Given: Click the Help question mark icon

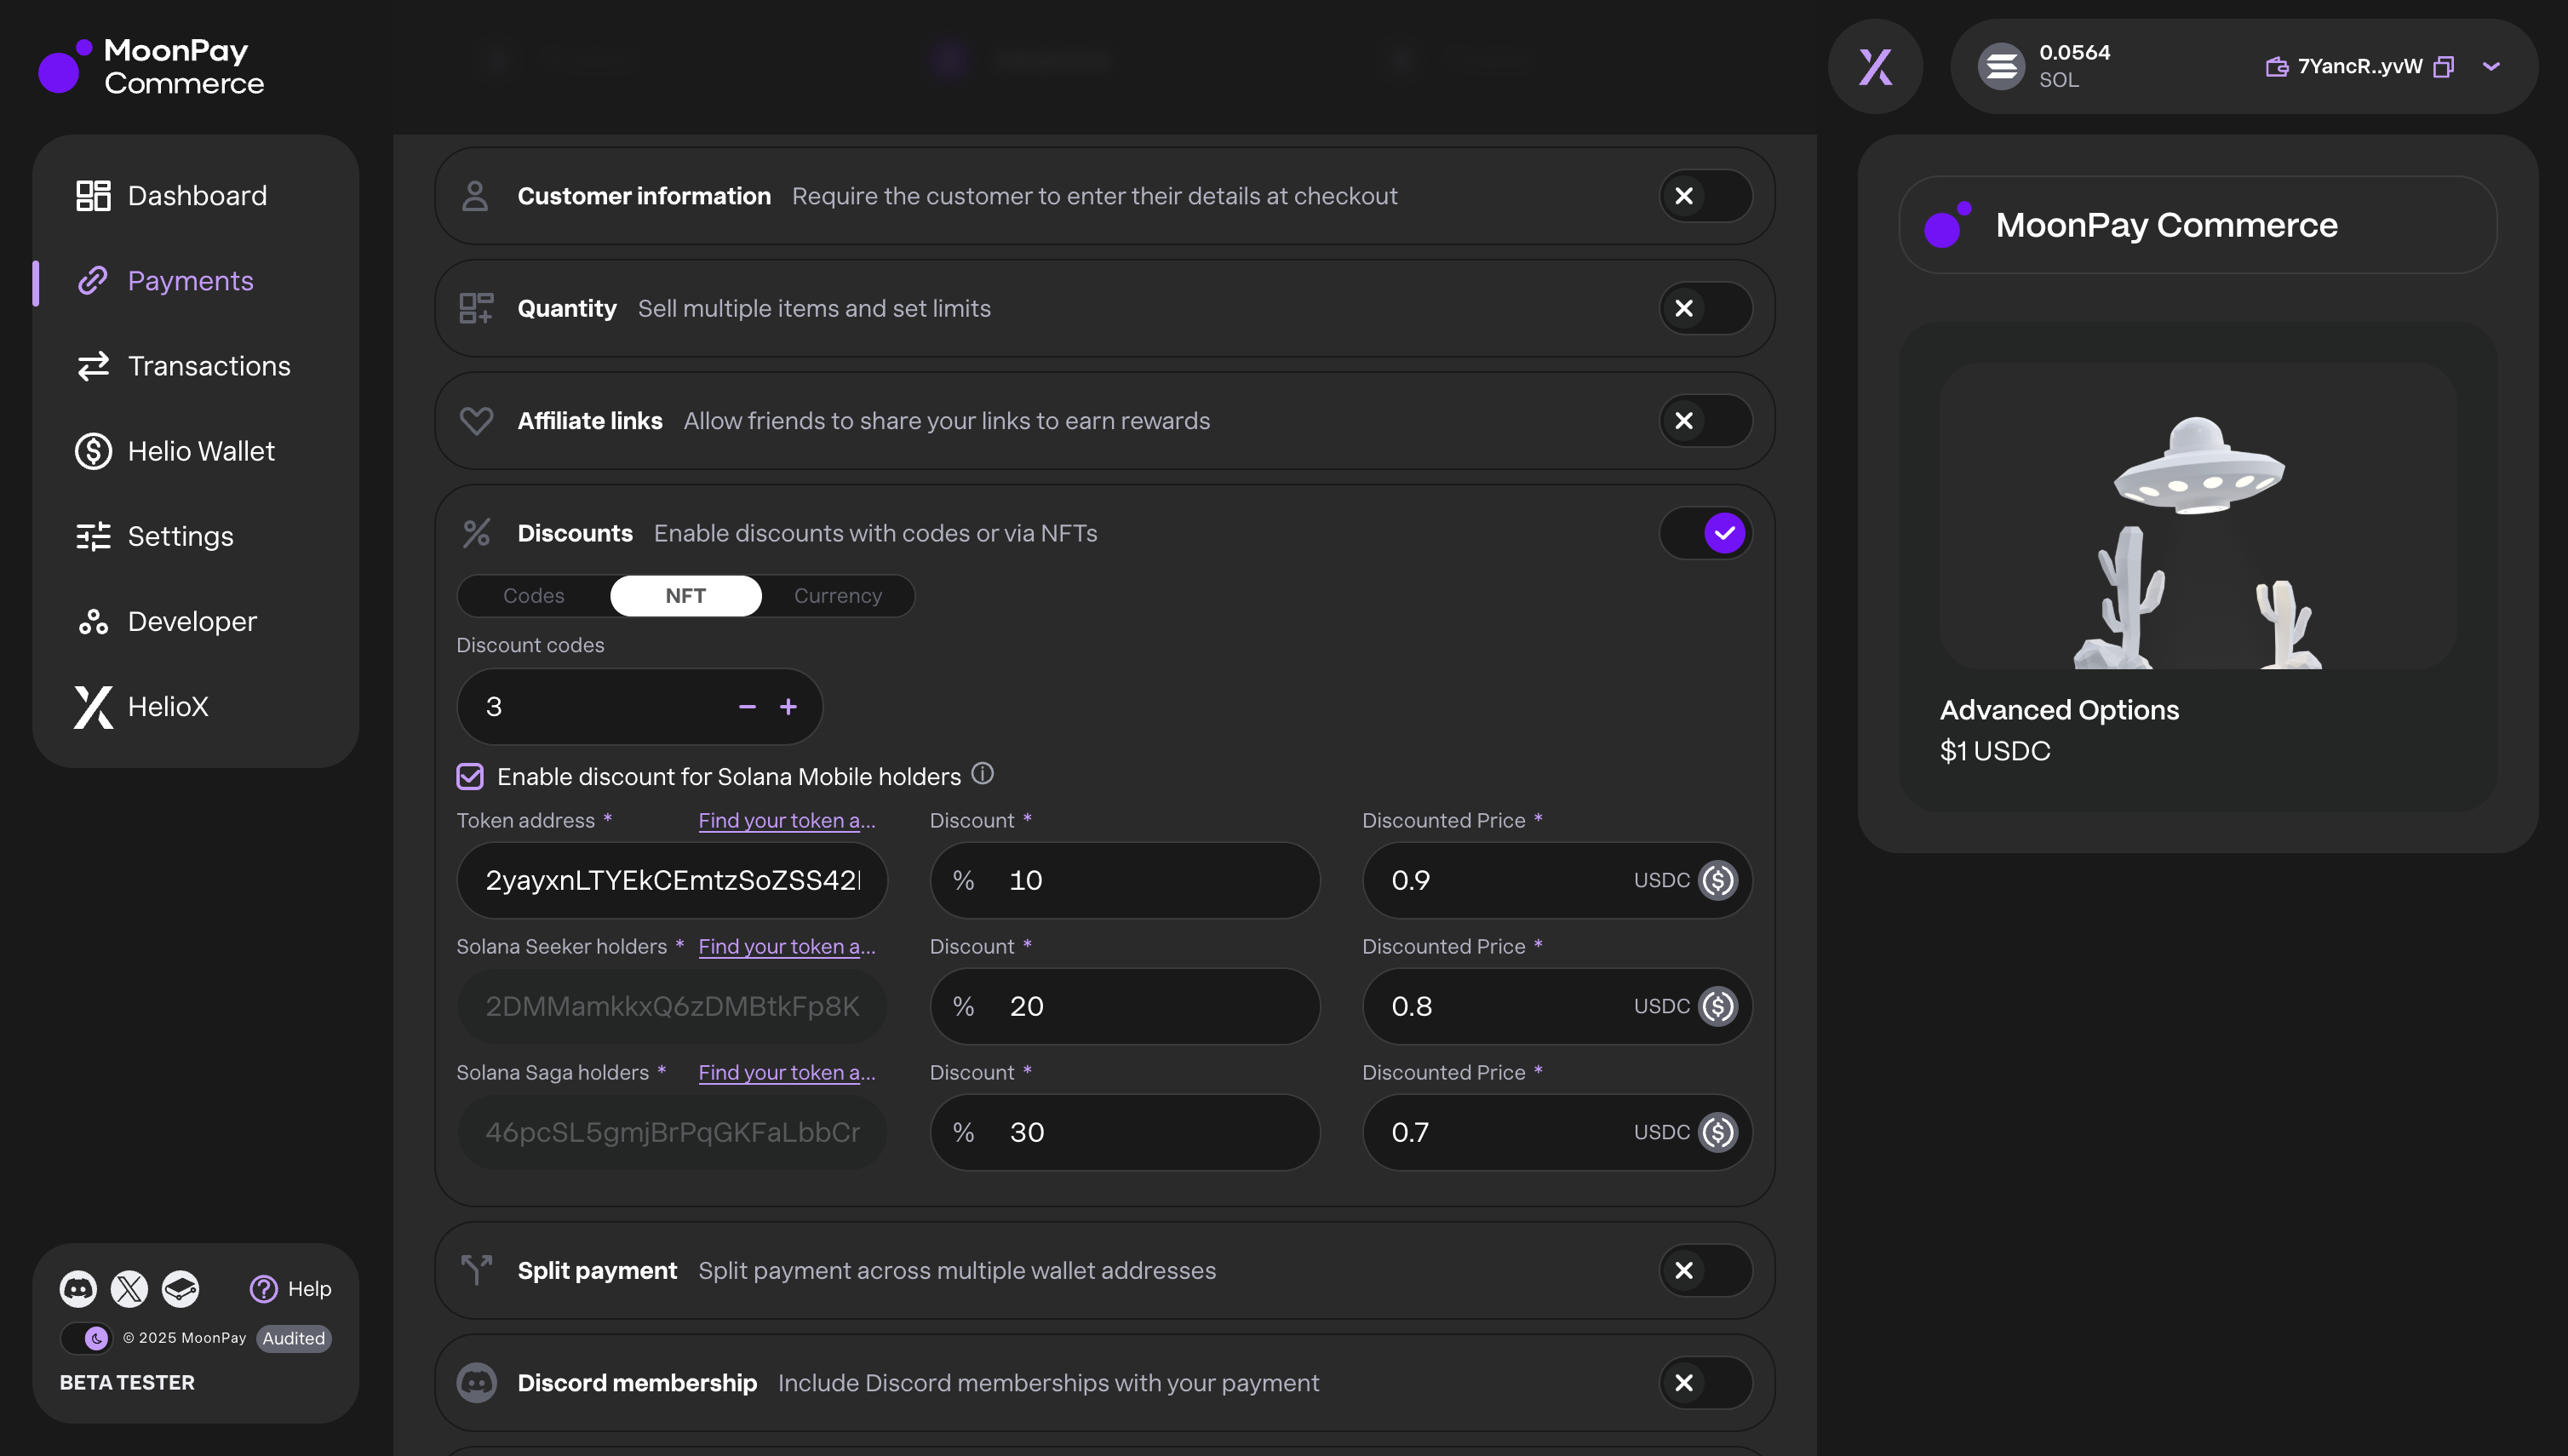Looking at the screenshot, I should (x=264, y=1288).
